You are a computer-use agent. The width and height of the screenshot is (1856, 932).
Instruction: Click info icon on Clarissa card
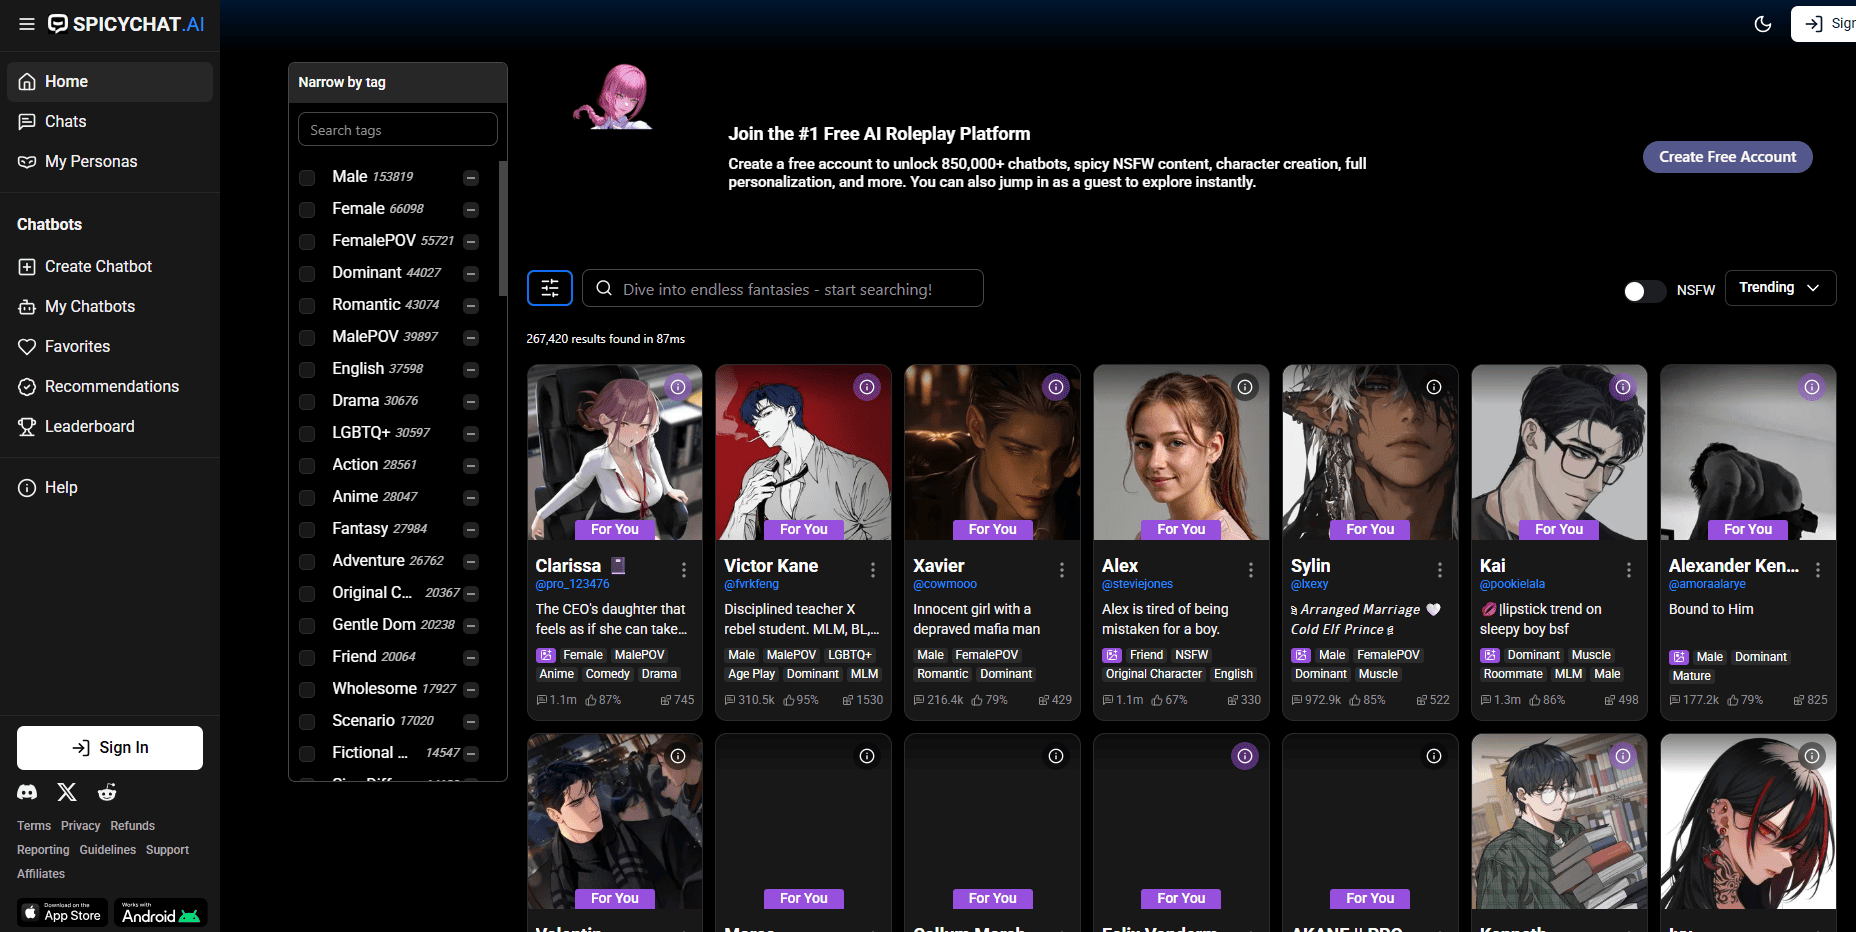(x=678, y=387)
